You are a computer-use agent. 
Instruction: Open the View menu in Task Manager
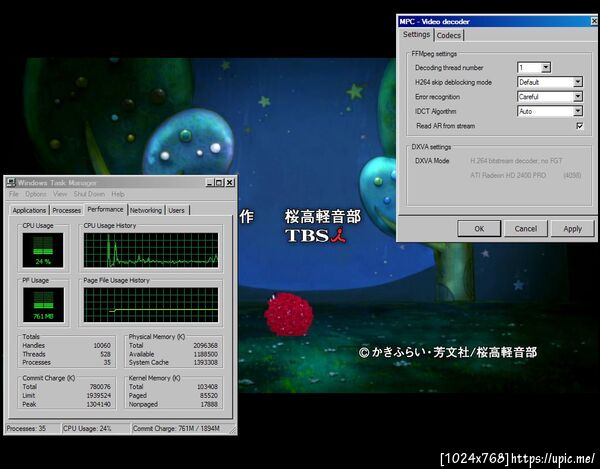[x=60, y=194]
